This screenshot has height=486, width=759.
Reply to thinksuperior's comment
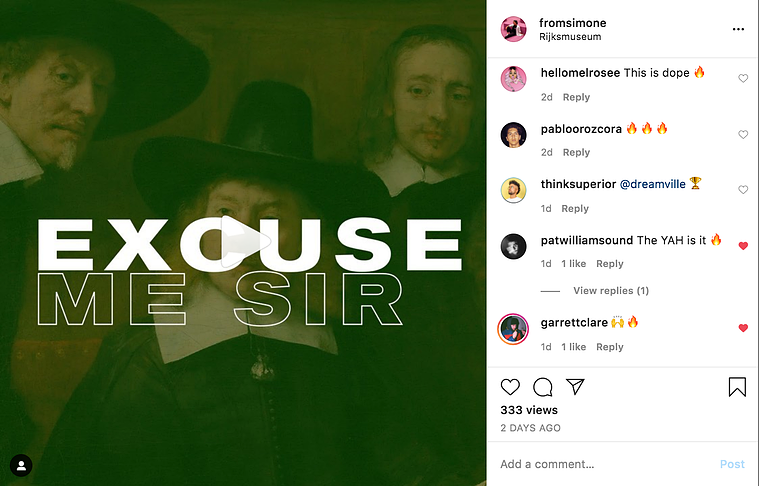pos(575,209)
